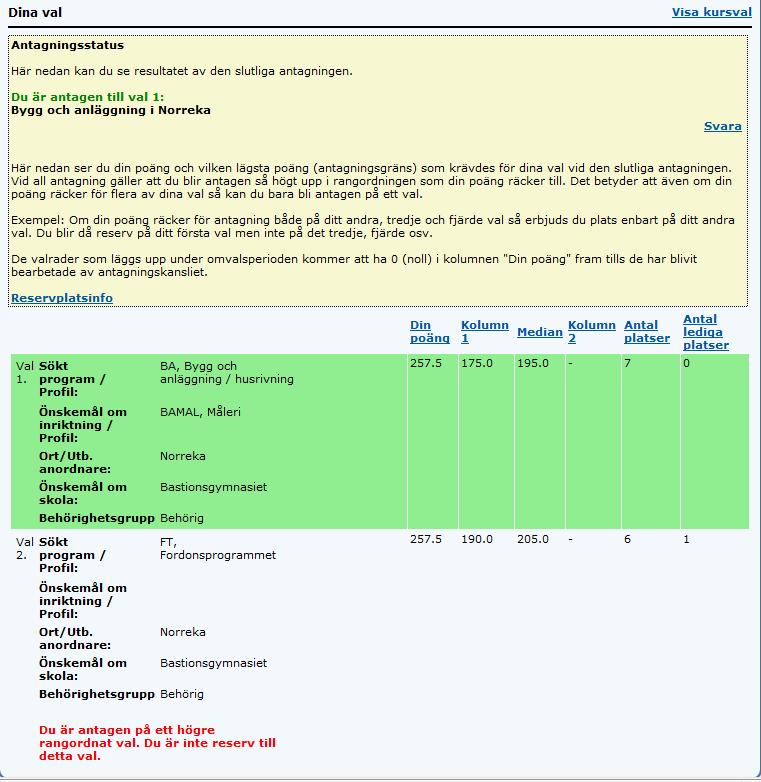Click the Antal lediga platser header
This screenshot has width=761, height=782.
click(x=706, y=332)
